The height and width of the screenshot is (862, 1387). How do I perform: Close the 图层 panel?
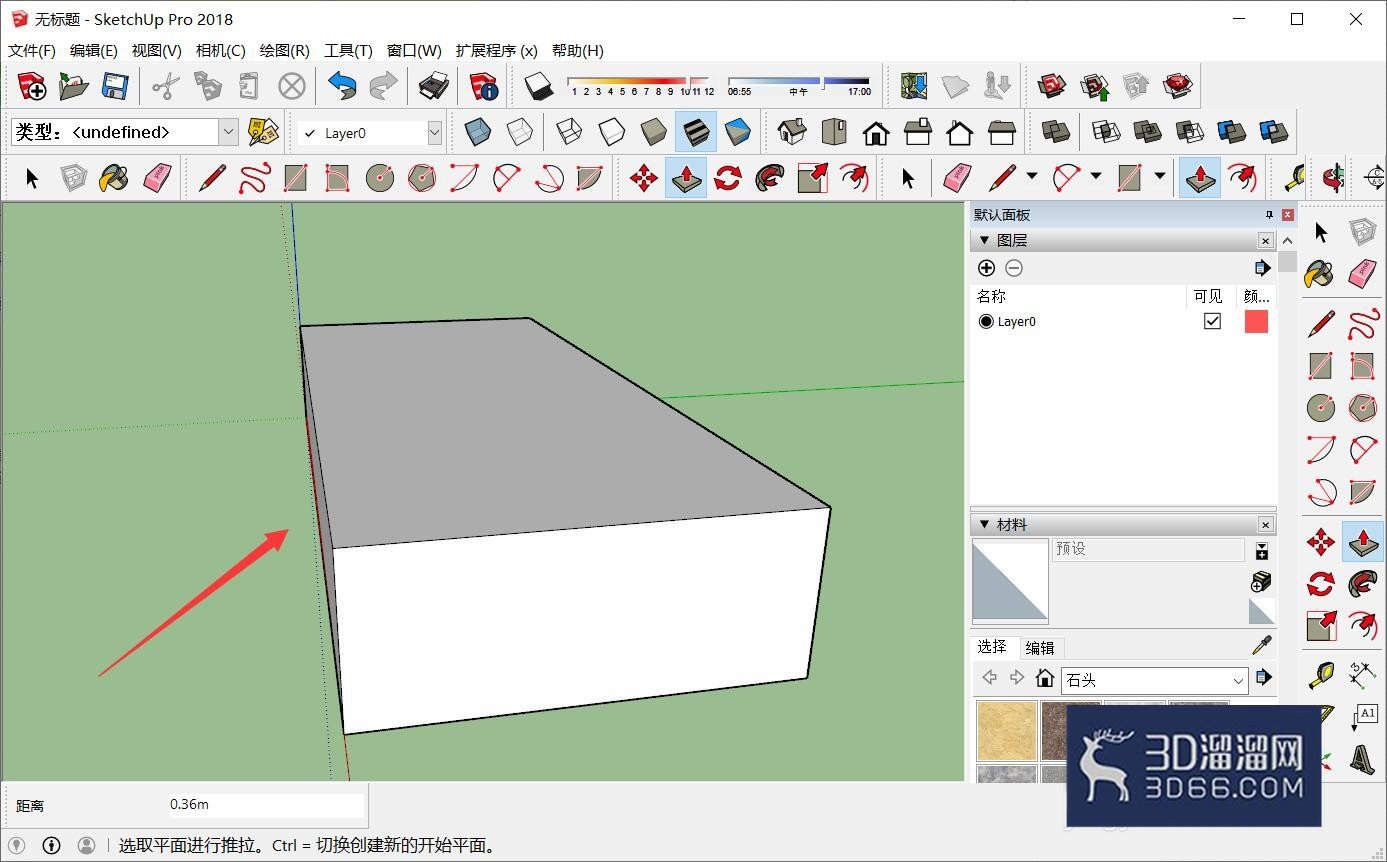1265,240
